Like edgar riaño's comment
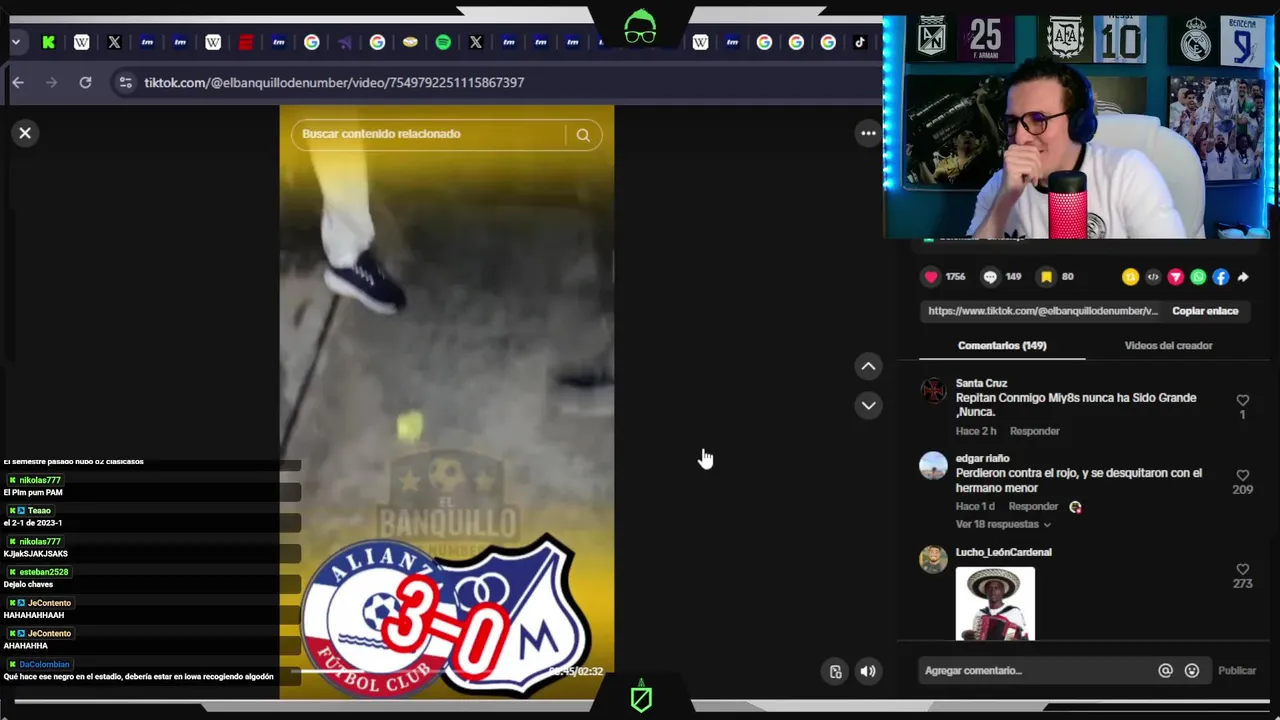Viewport: 1280px width, 720px height. 1242,475
